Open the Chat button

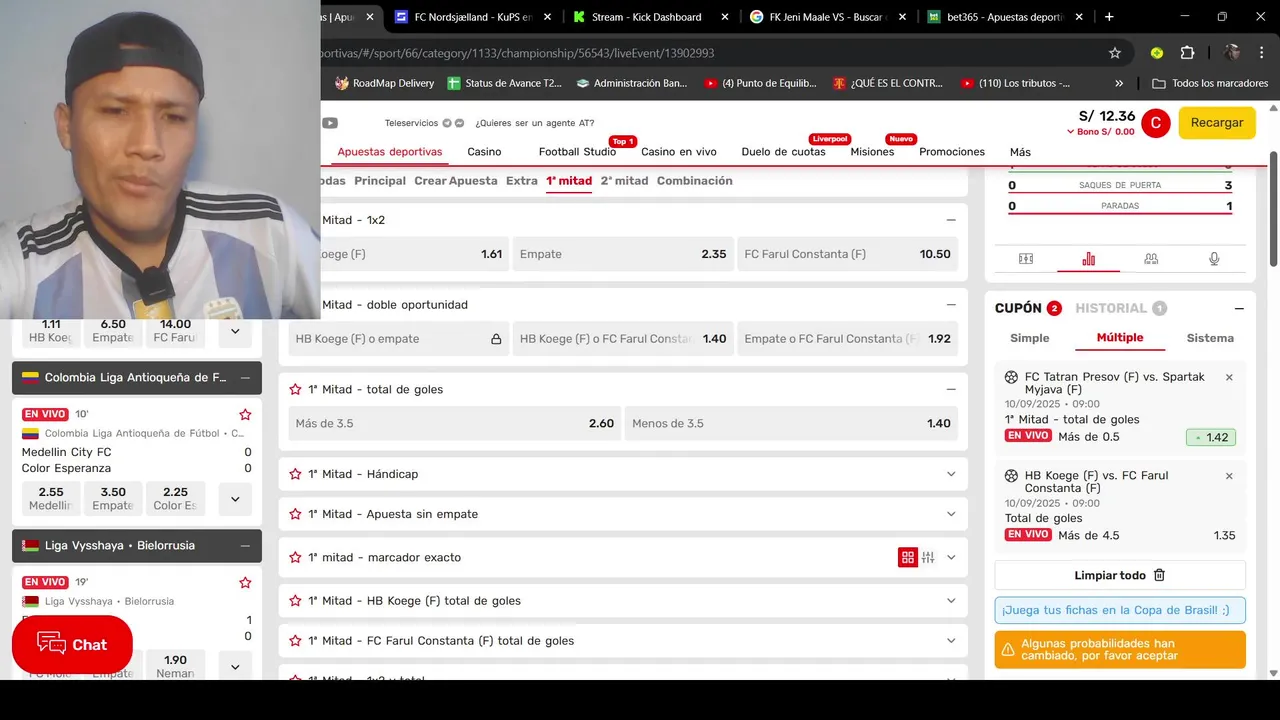72,645
